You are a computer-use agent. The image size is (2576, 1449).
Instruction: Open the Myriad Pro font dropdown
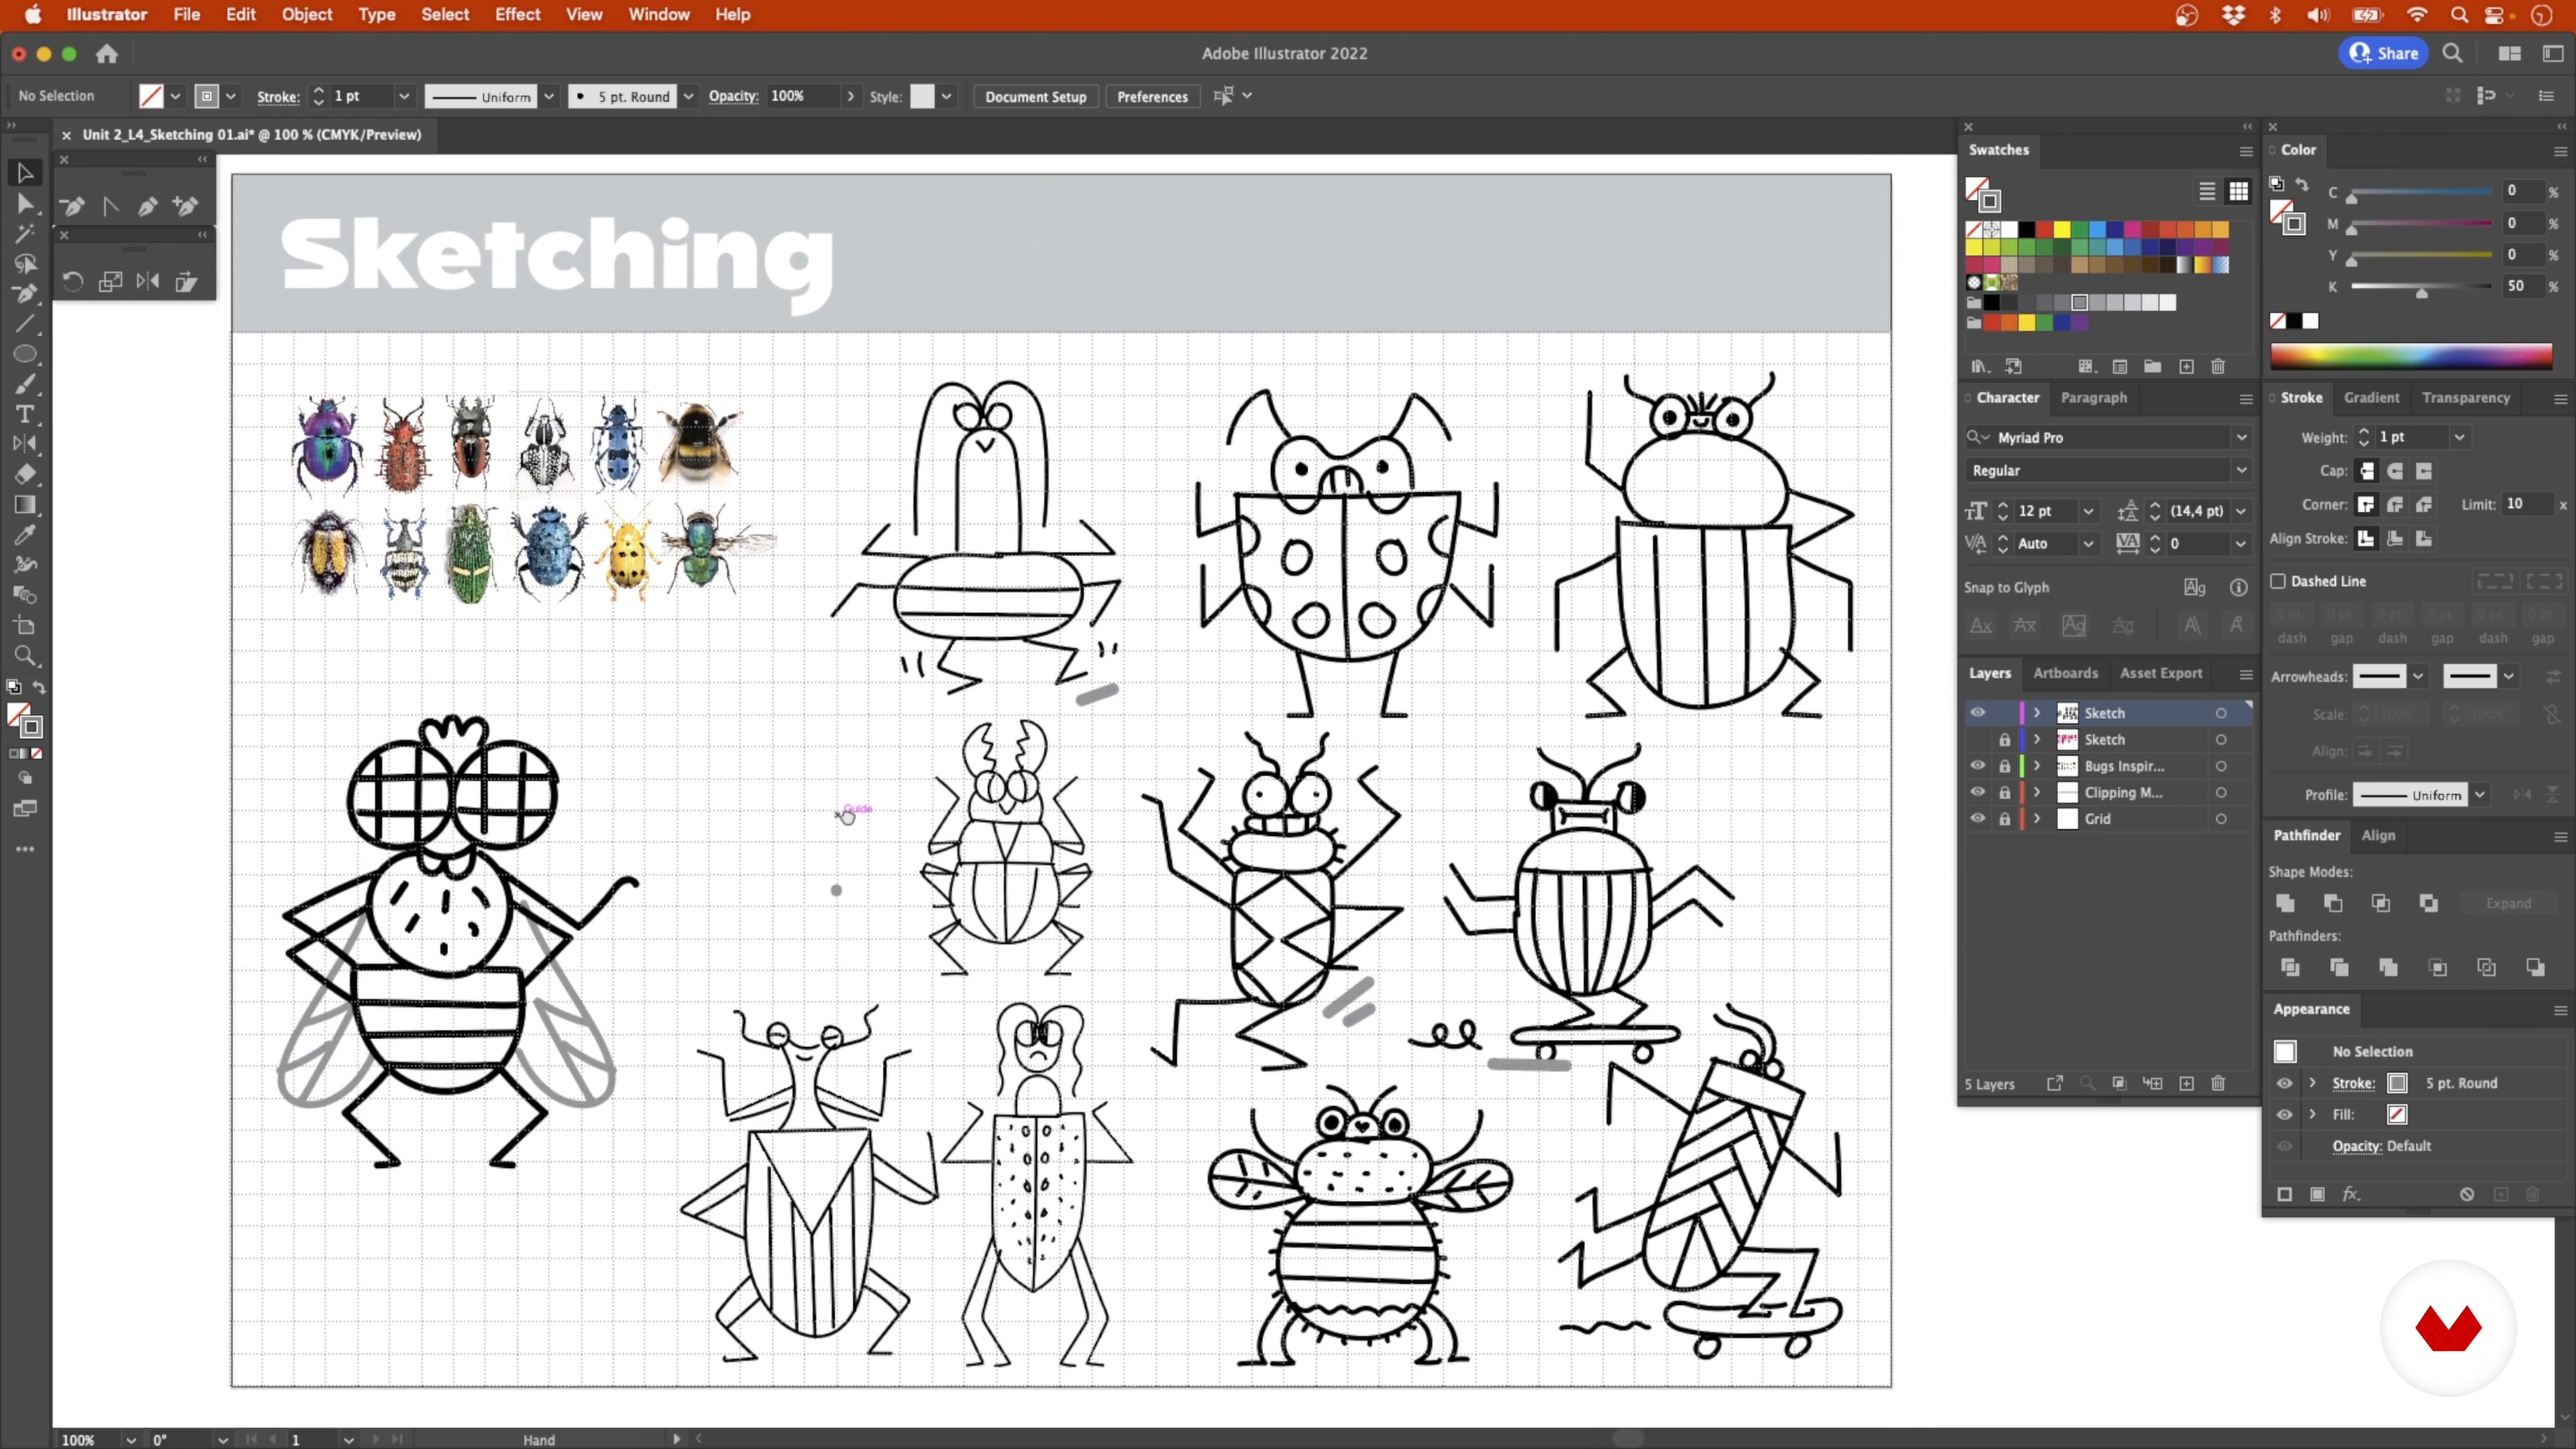[x=2241, y=438]
